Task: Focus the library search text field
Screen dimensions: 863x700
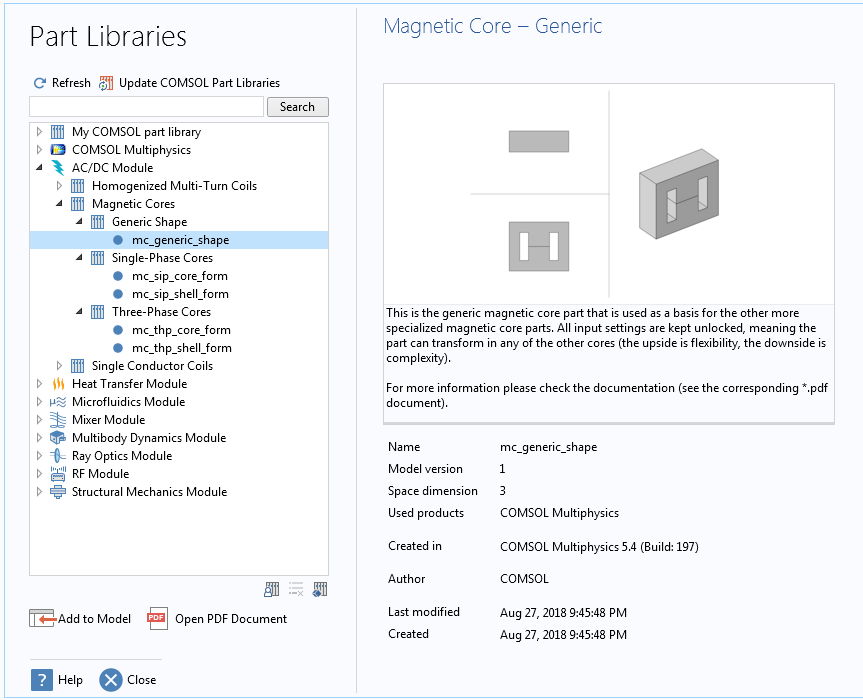Action: tap(146, 107)
